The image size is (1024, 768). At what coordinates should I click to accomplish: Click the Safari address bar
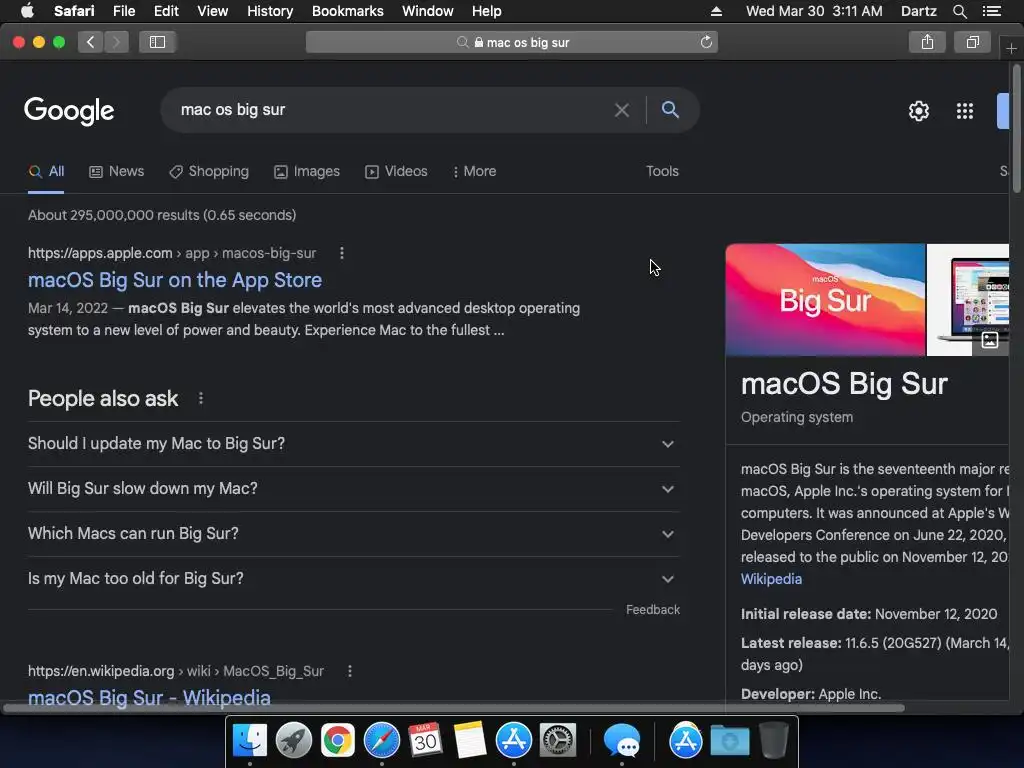[512, 42]
